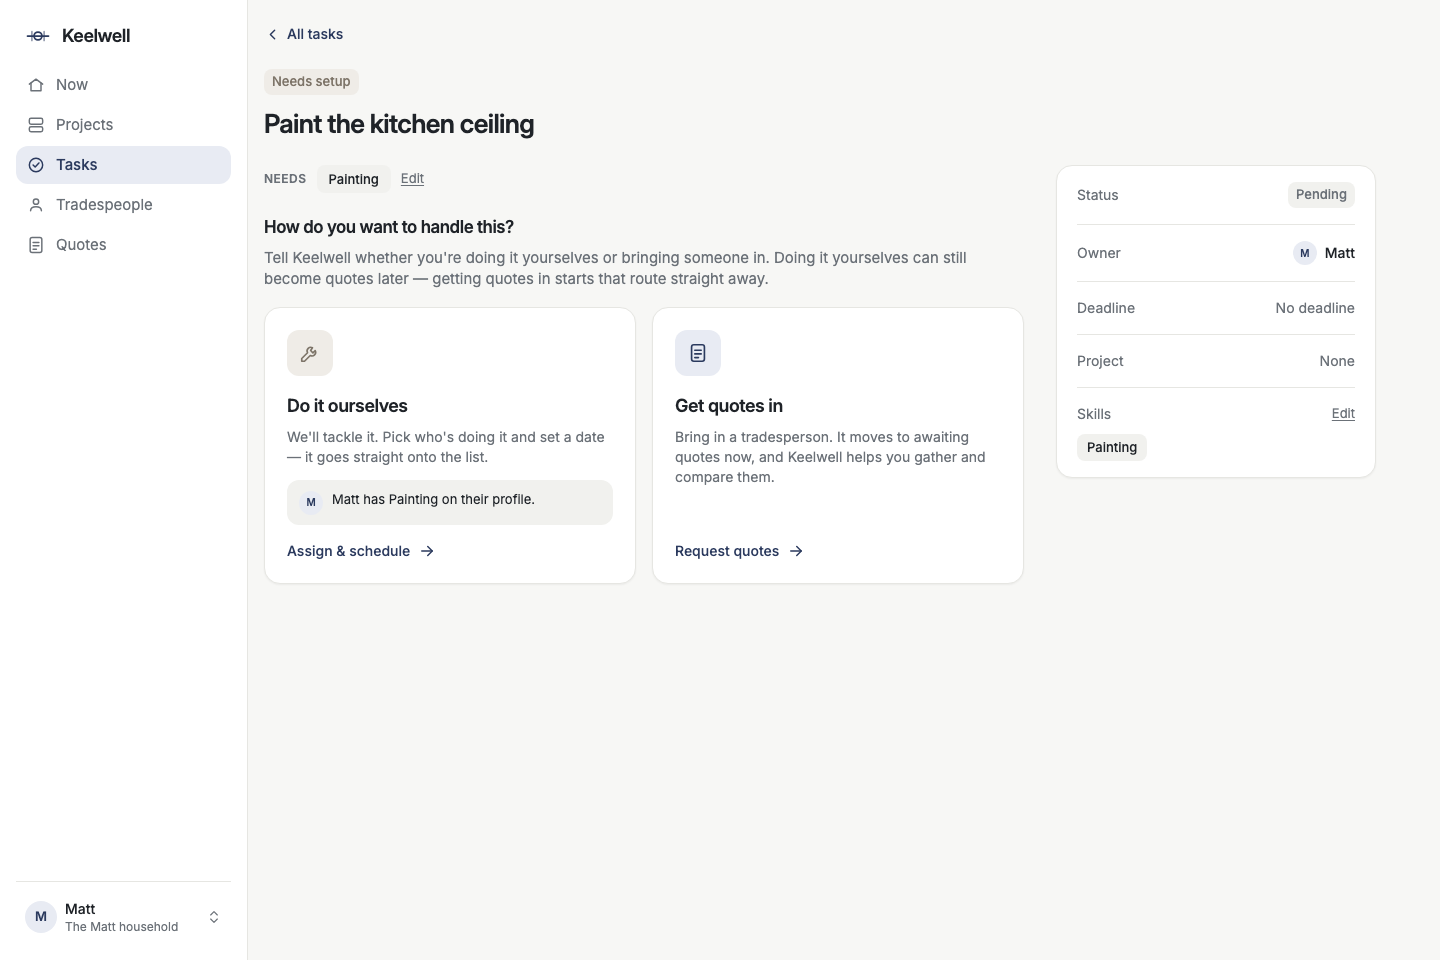Image resolution: width=1440 pixels, height=960 pixels.
Task: Click the Pending status badge
Action: [1321, 195]
